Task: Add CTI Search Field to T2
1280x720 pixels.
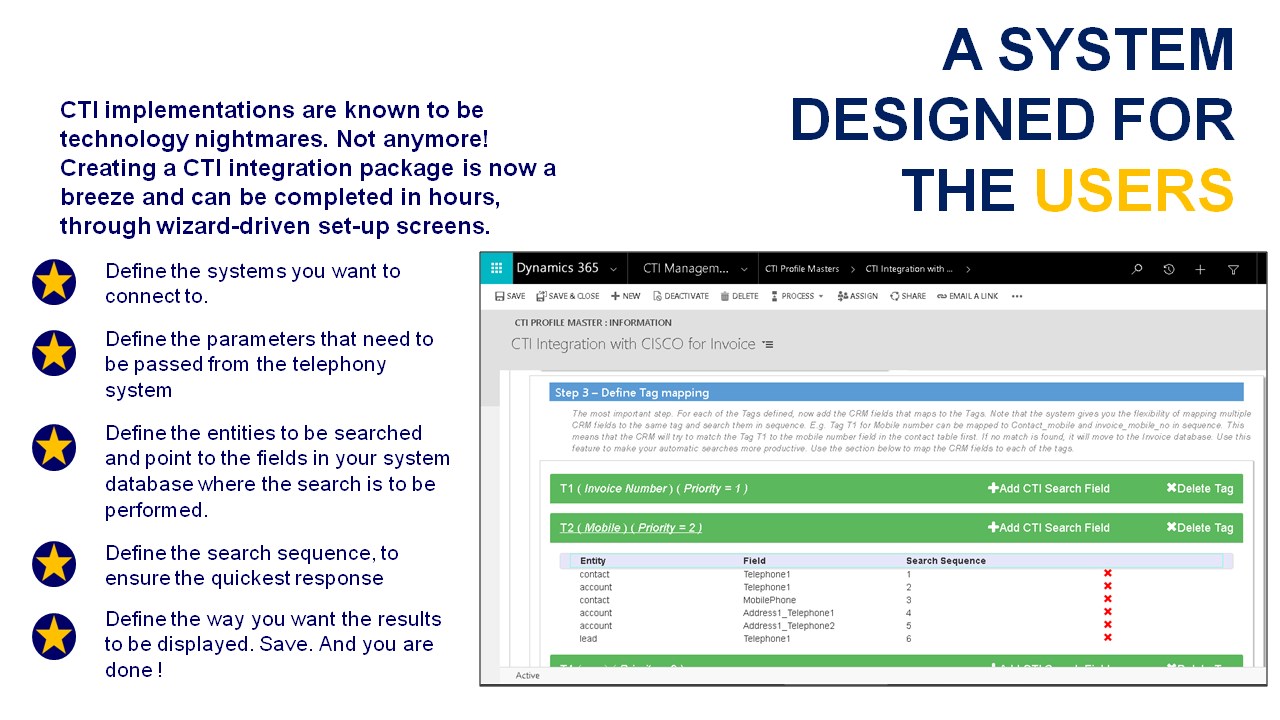Action: [x=1049, y=528]
